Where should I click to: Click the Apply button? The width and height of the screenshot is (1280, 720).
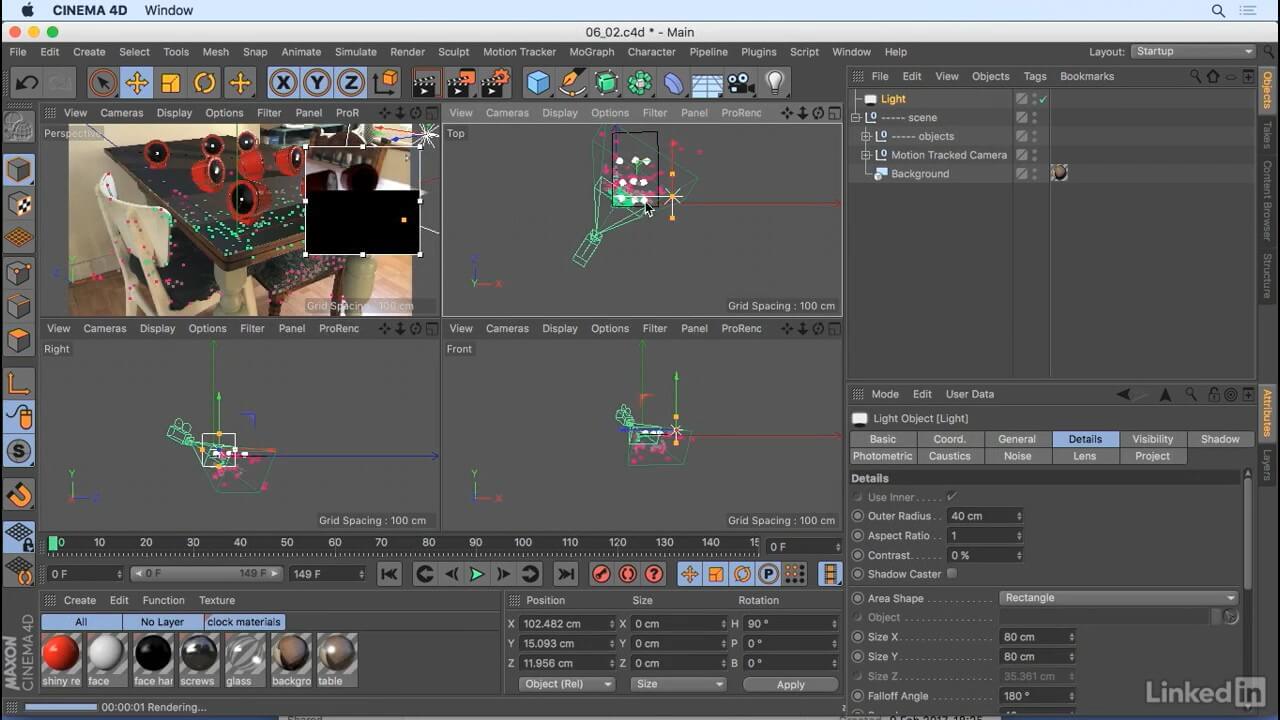[790, 684]
